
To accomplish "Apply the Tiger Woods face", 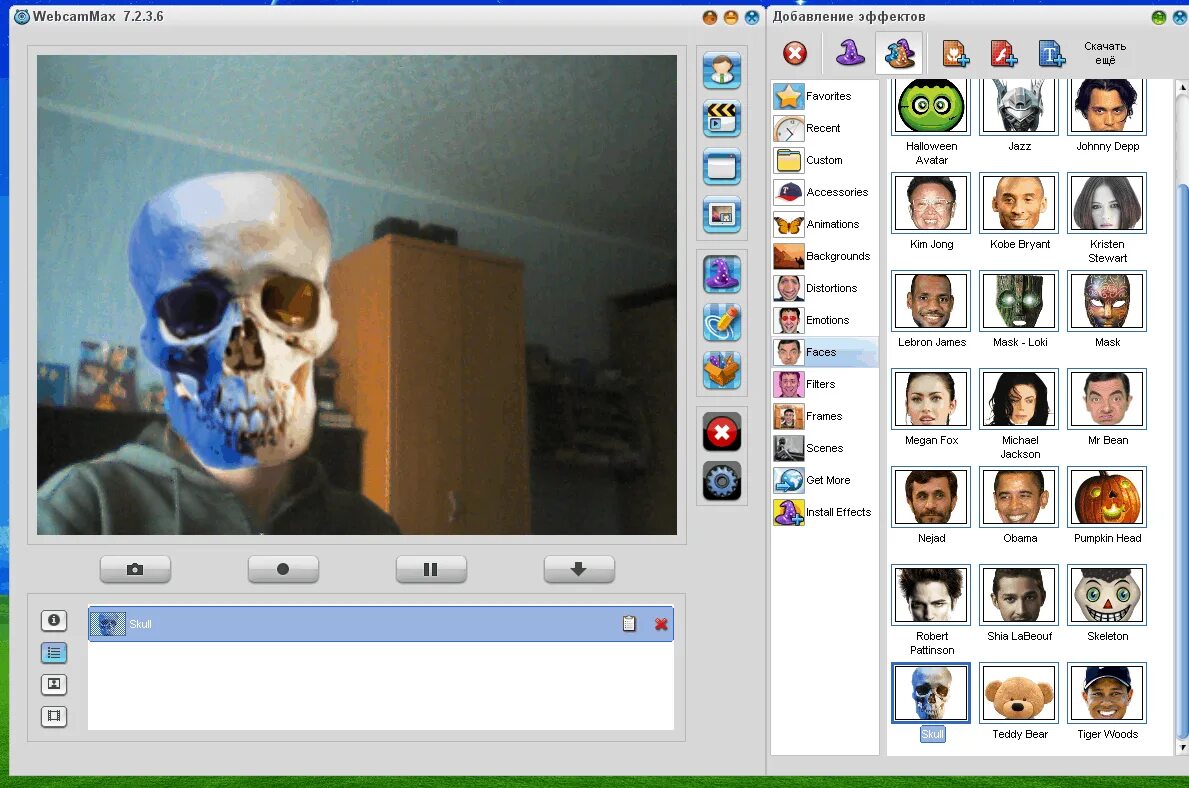I will coord(1107,692).
